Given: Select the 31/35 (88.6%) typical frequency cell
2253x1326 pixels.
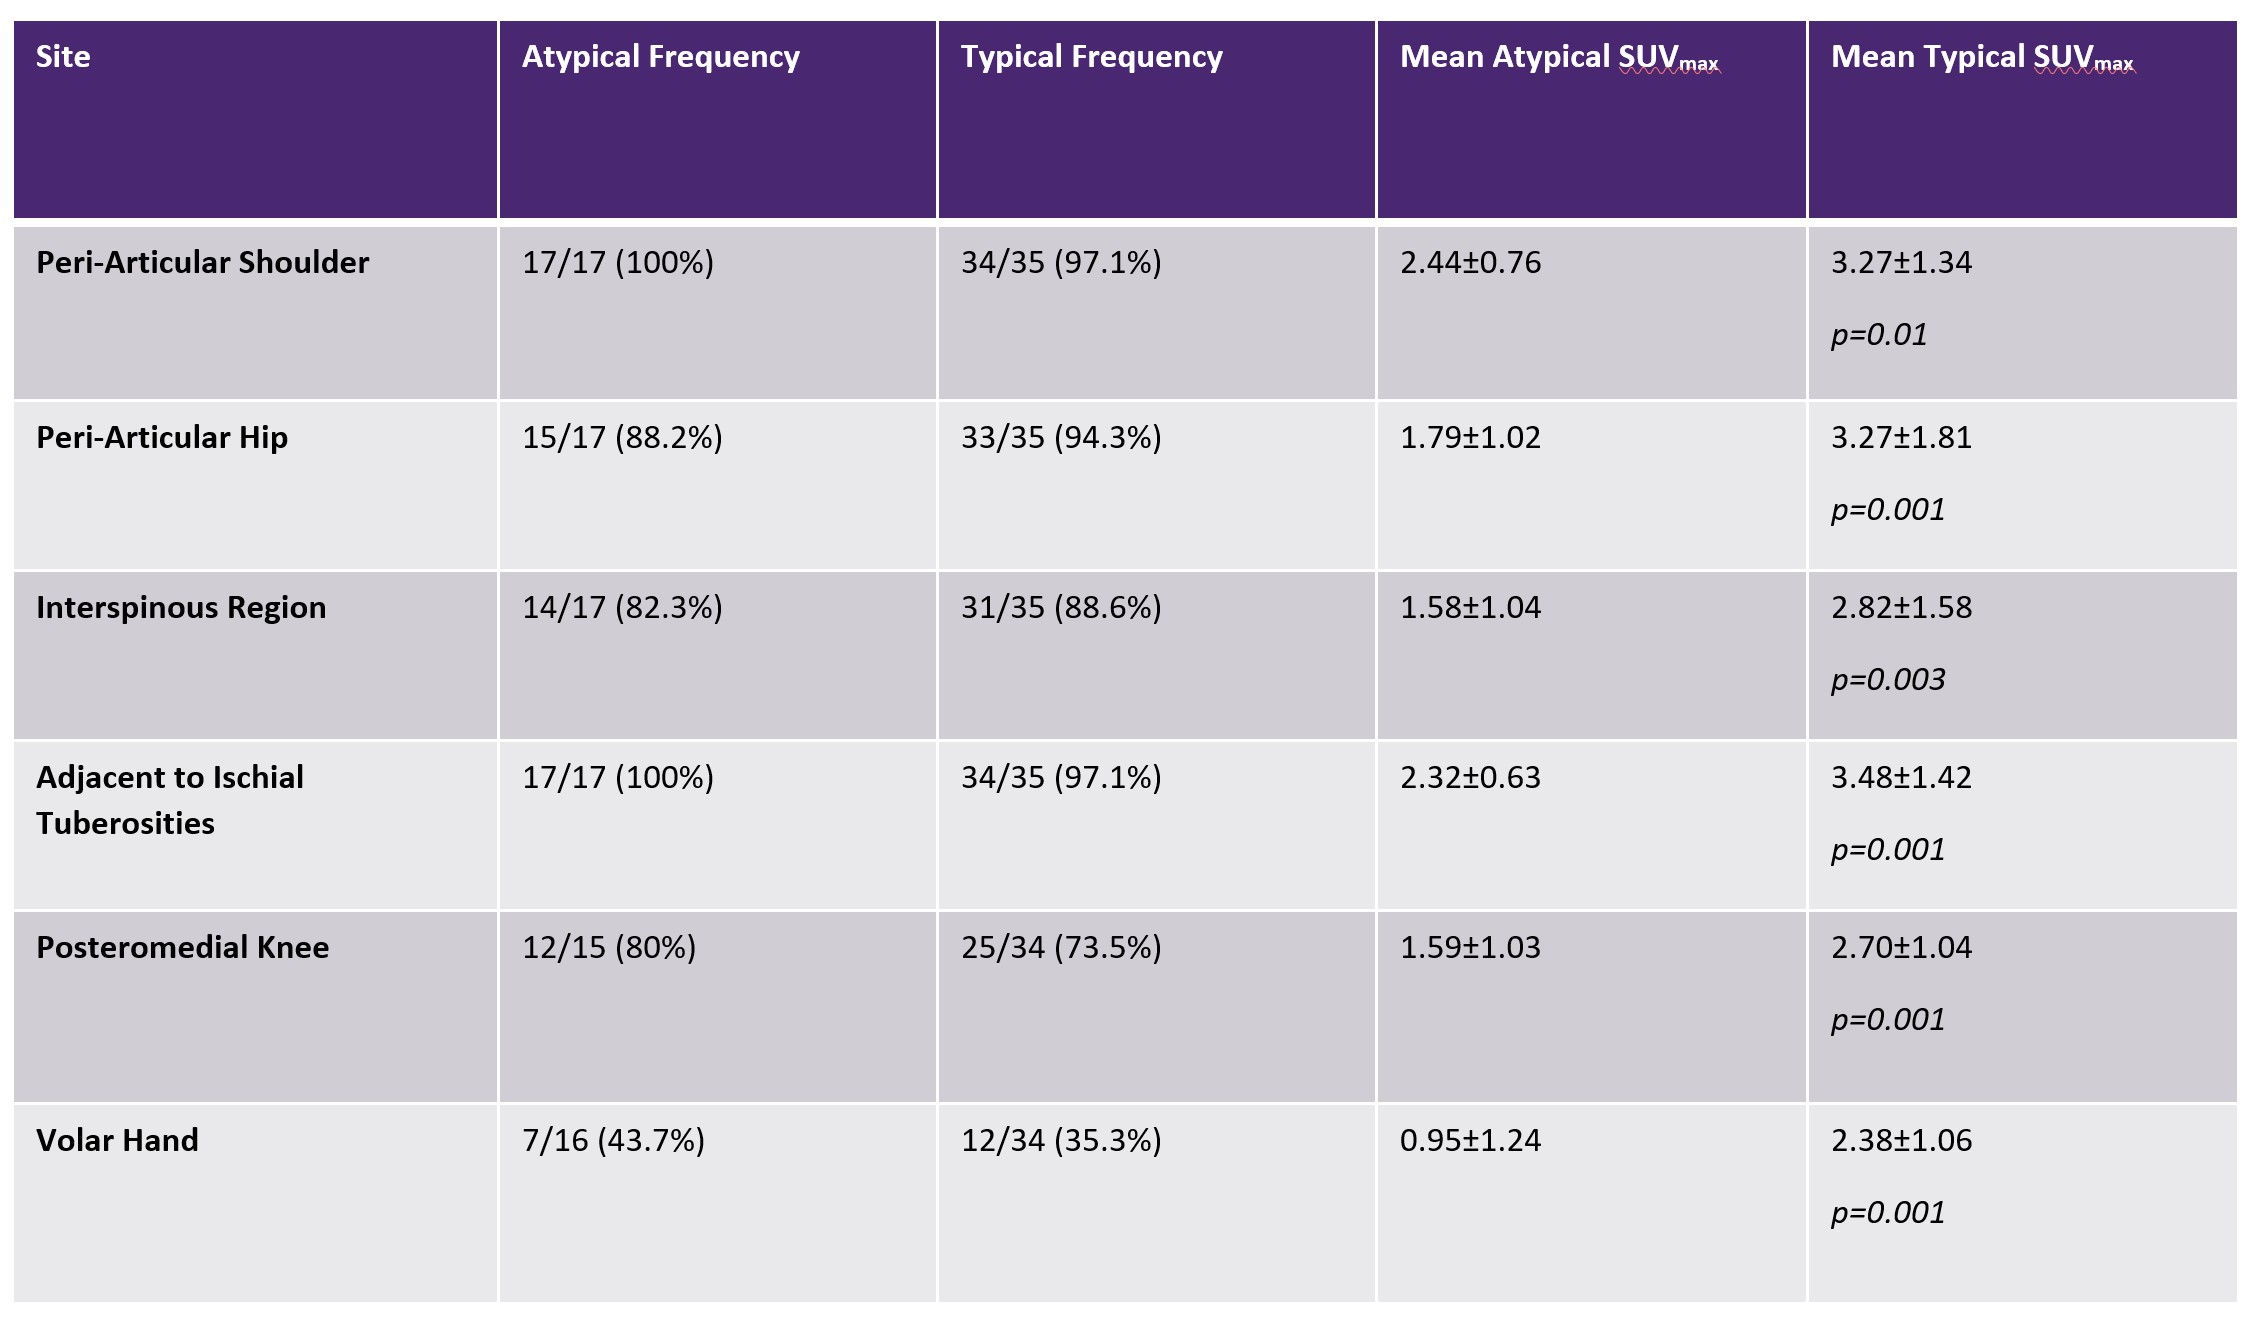Looking at the screenshot, I should click(1061, 607).
